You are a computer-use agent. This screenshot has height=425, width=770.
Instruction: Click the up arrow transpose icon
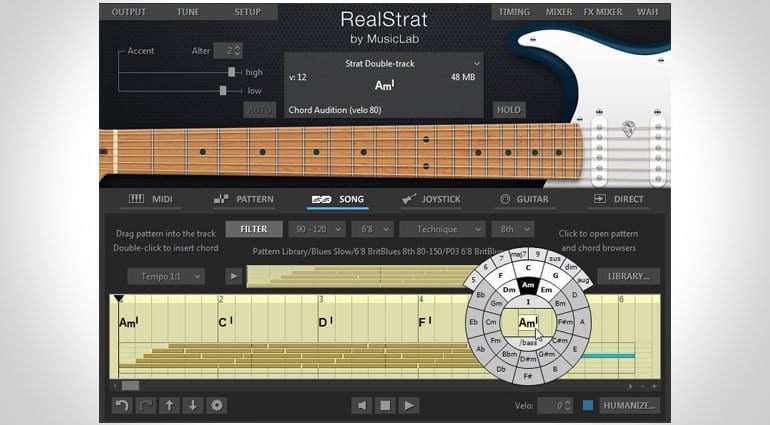pos(169,405)
